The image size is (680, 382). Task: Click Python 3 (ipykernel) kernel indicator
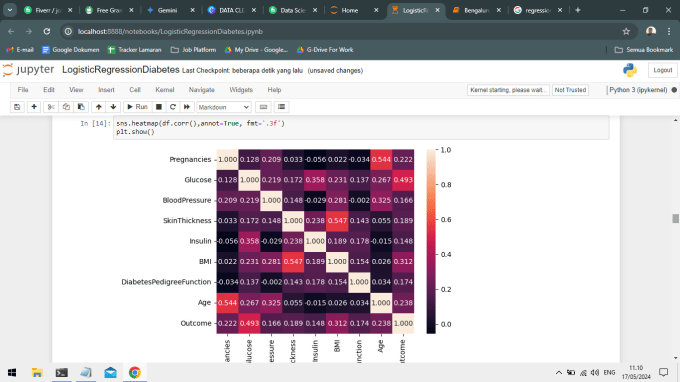(x=638, y=90)
